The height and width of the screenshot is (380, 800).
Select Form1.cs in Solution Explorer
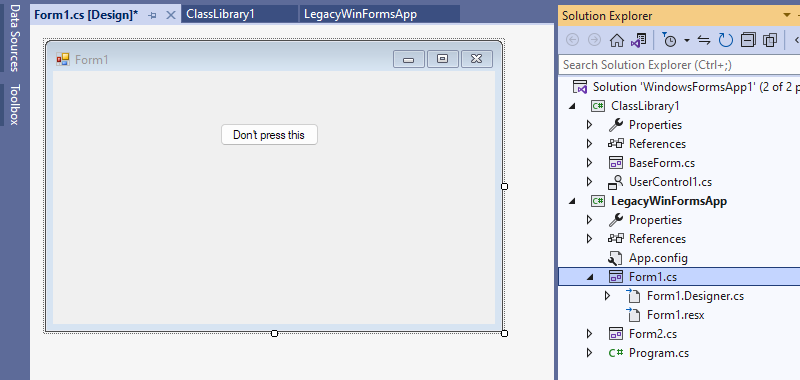click(x=653, y=277)
